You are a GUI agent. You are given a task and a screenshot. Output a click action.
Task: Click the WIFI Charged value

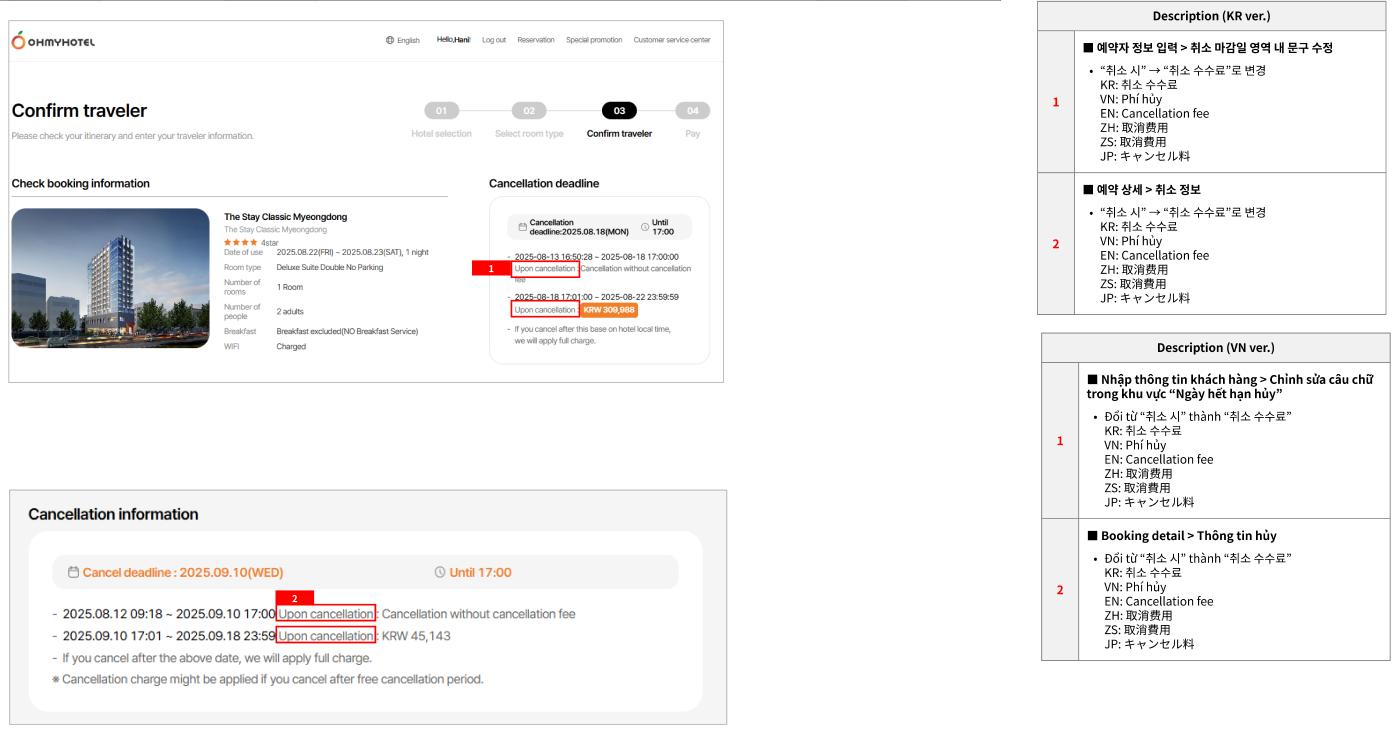point(291,347)
